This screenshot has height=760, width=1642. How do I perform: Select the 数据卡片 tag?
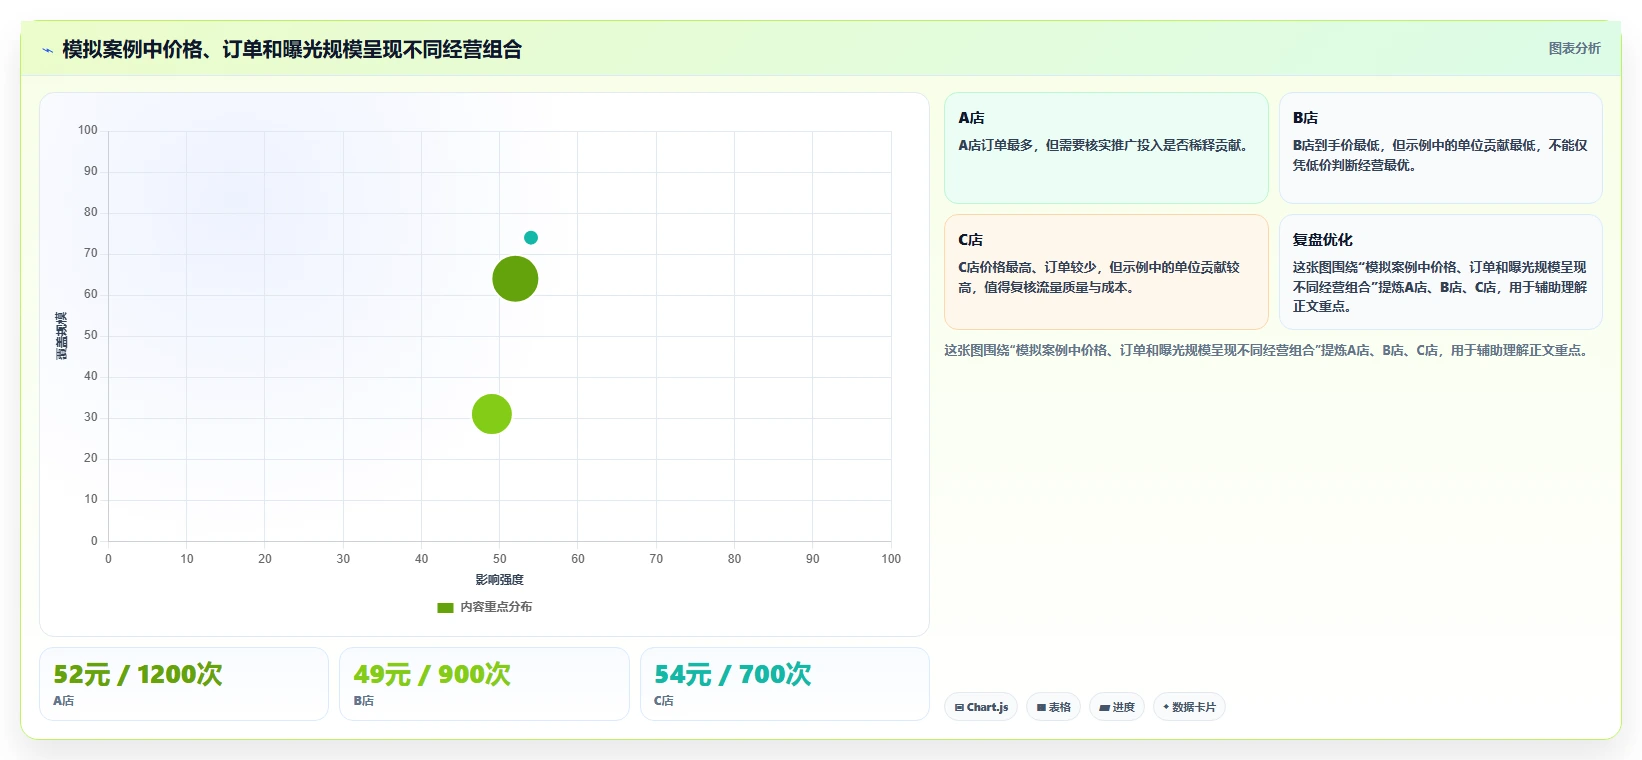pyautogui.click(x=1189, y=707)
